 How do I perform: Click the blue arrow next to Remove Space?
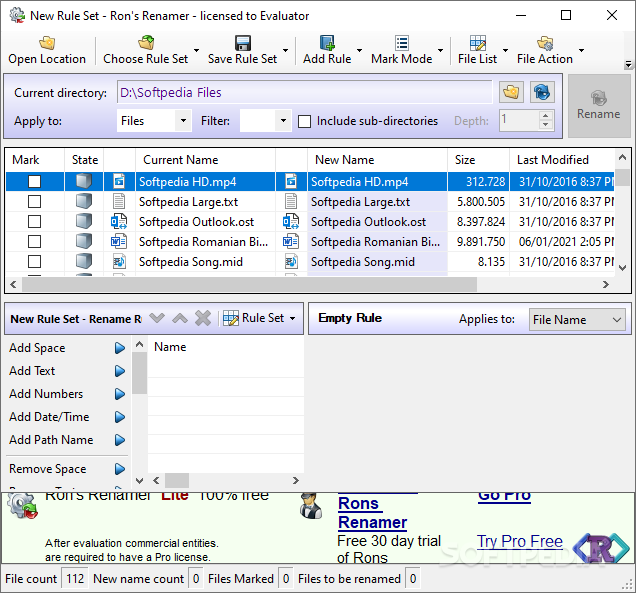pyautogui.click(x=120, y=469)
